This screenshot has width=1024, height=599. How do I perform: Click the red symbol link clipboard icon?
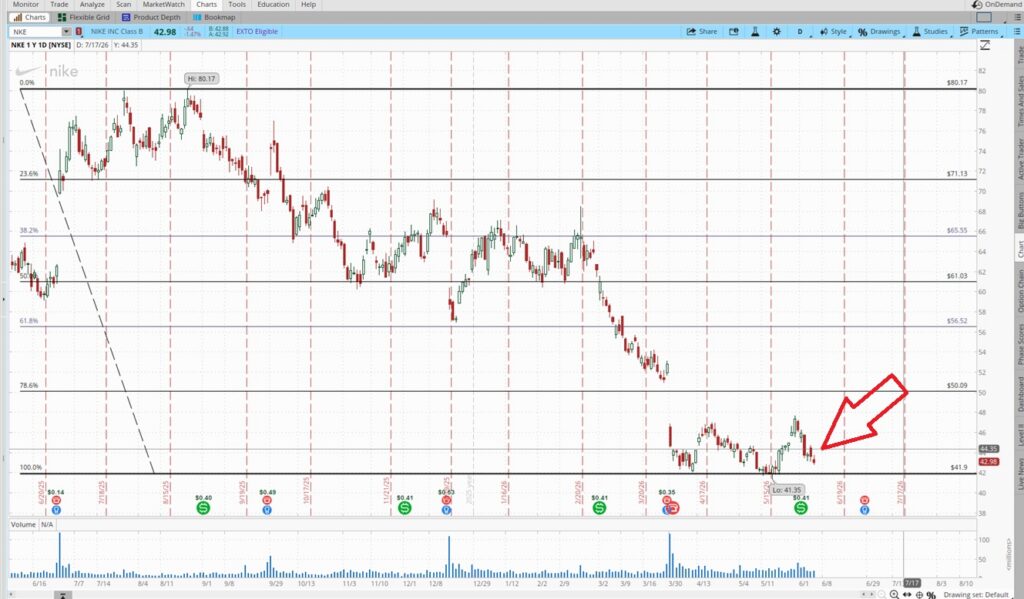[x=79, y=31]
